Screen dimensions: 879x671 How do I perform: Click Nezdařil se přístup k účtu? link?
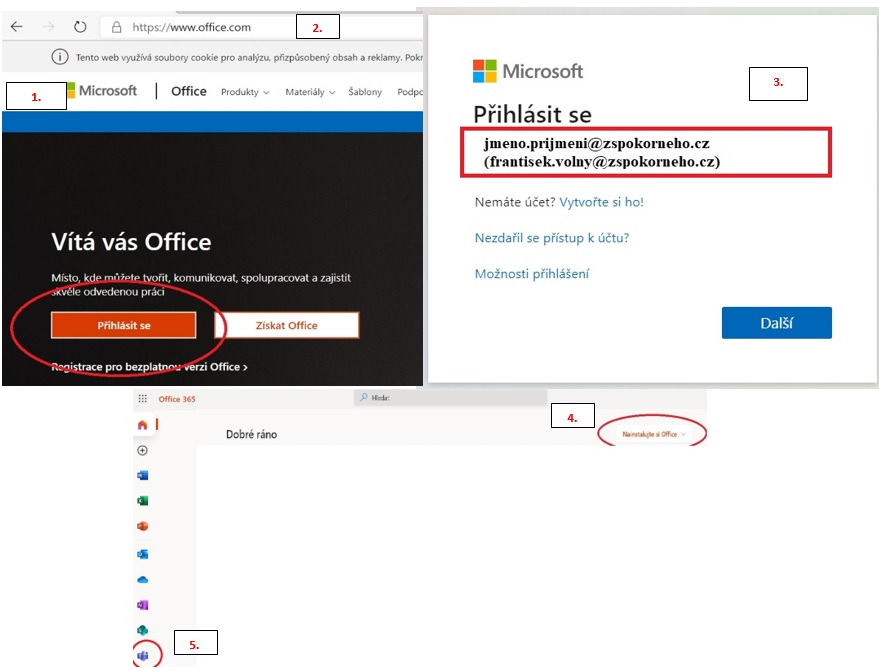pyautogui.click(x=552, y=238)
